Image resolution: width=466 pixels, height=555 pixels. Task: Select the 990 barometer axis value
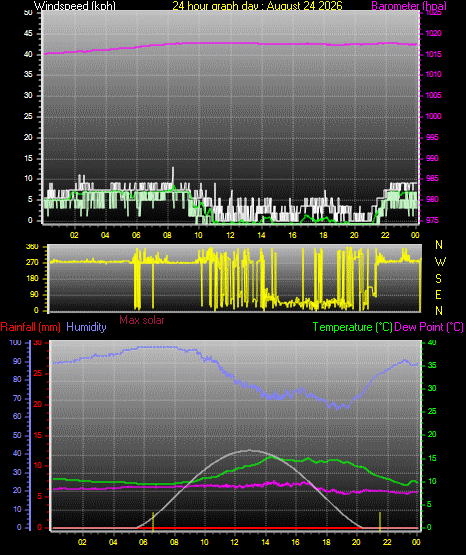point(432,158)
